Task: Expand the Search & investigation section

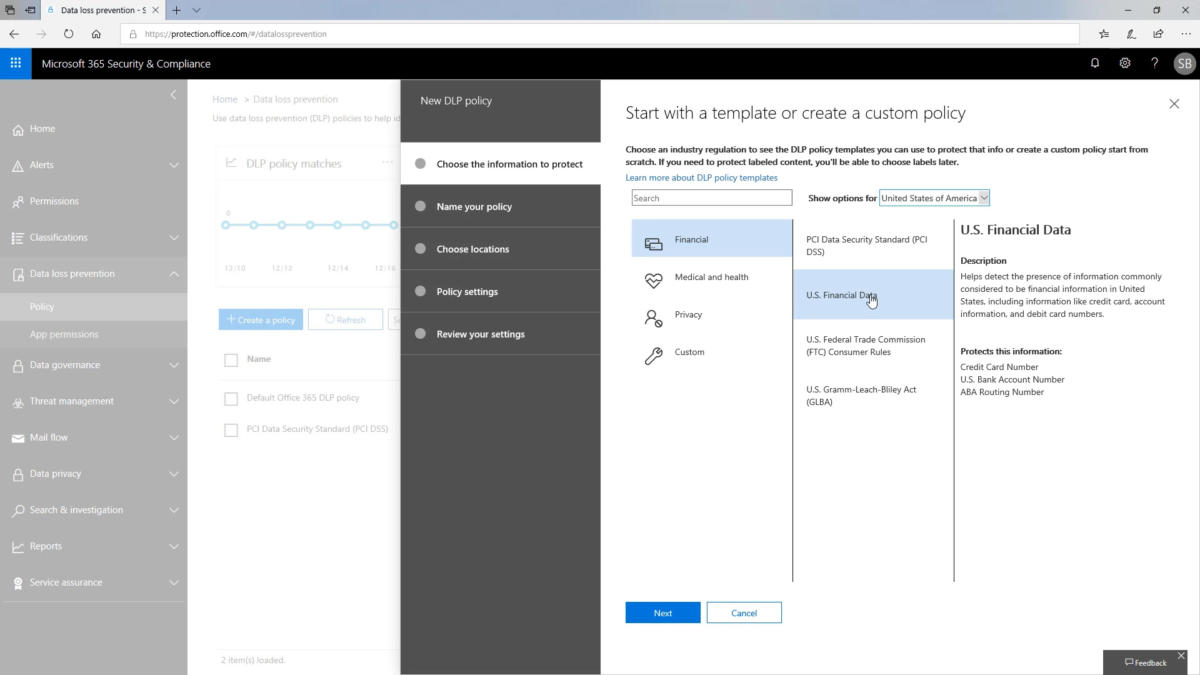Action: point(174,510)
